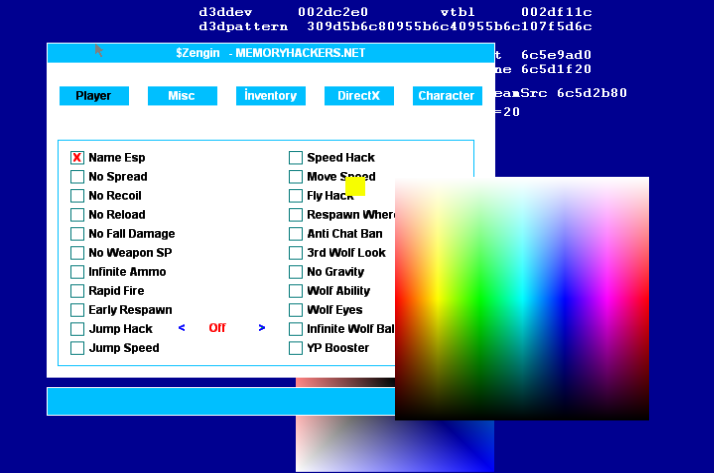
Task: Click the blue bar below the menu
Action: tap(221, 402)
